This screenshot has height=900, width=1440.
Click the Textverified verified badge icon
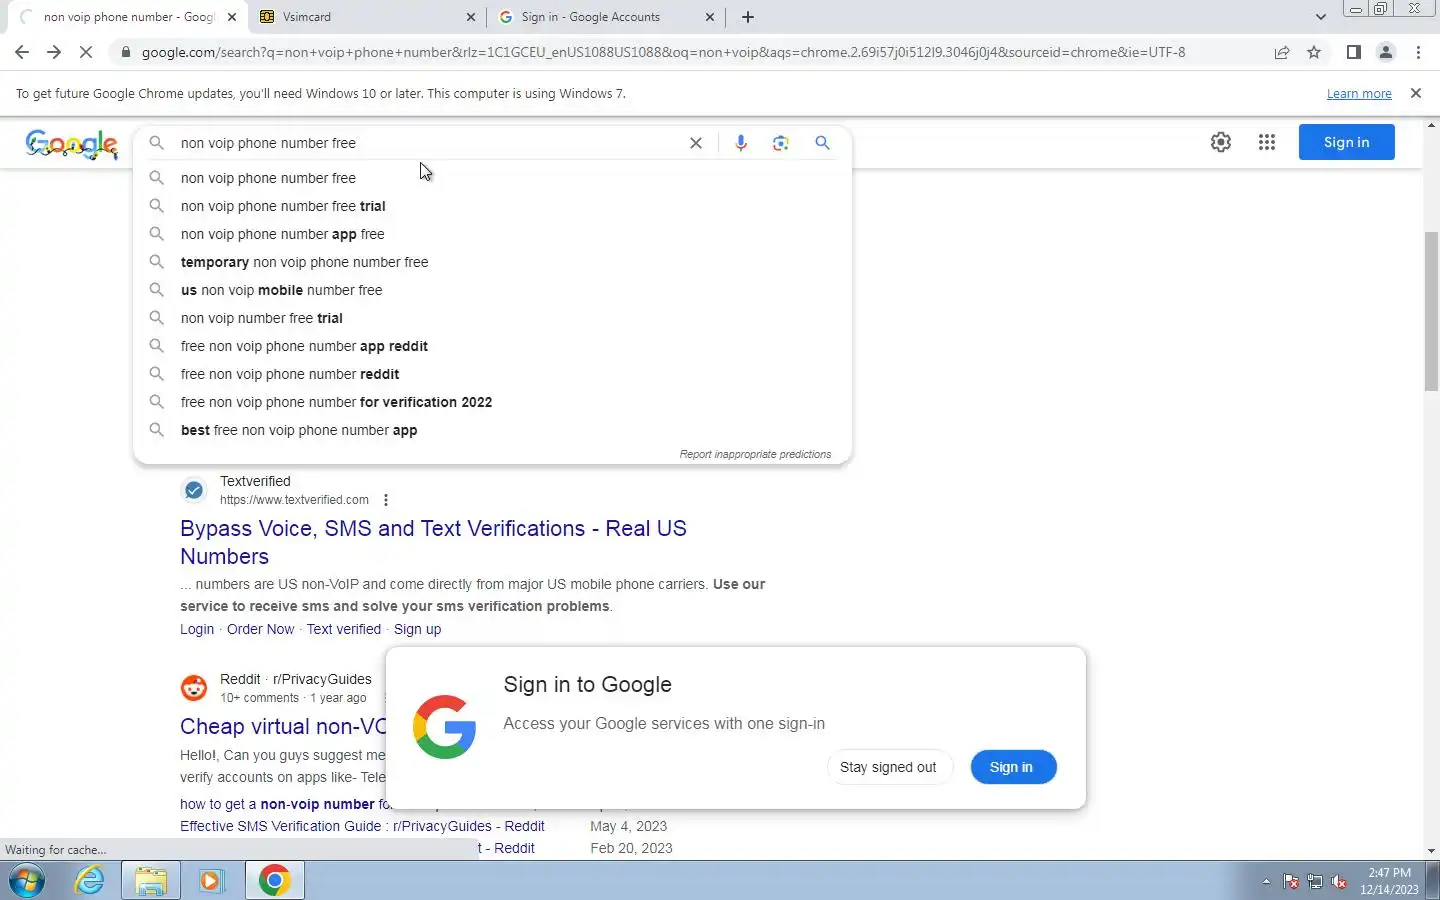[x=194, y=490]
